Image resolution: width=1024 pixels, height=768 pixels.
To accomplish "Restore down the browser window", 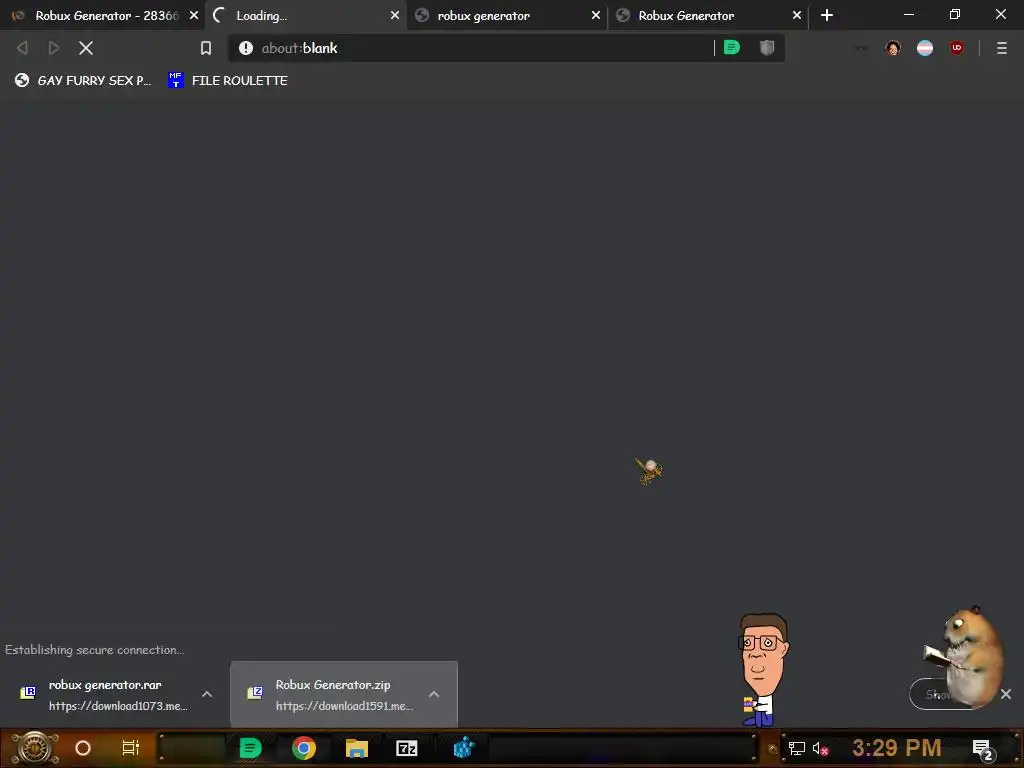I will point(955,14).
